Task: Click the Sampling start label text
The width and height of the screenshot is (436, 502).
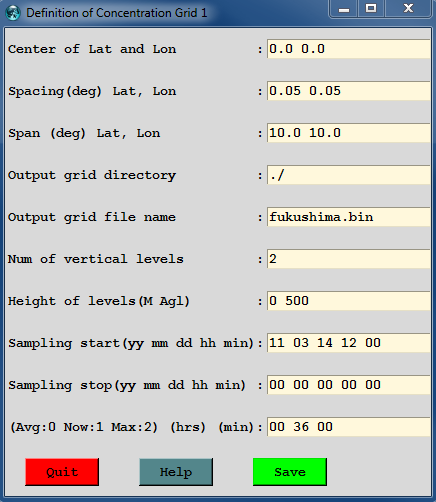Action: (131, 343)
